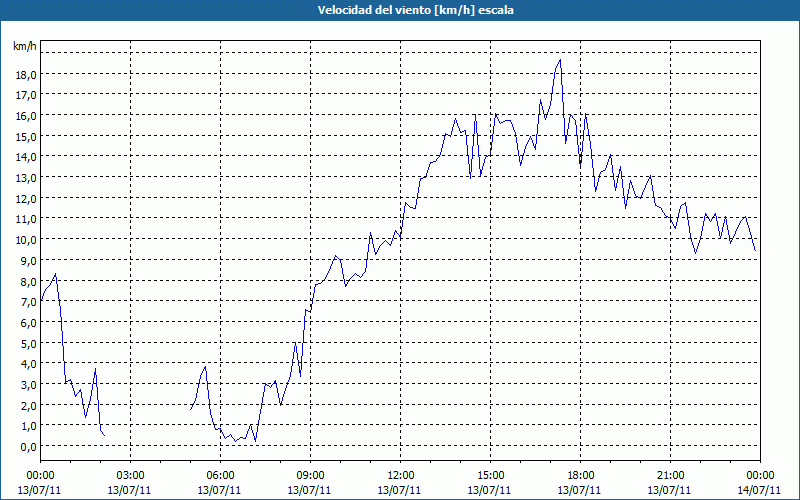Select the 16,0 y-axis value
The width and height of the screenshot is (800, 500).
point(27,116)
